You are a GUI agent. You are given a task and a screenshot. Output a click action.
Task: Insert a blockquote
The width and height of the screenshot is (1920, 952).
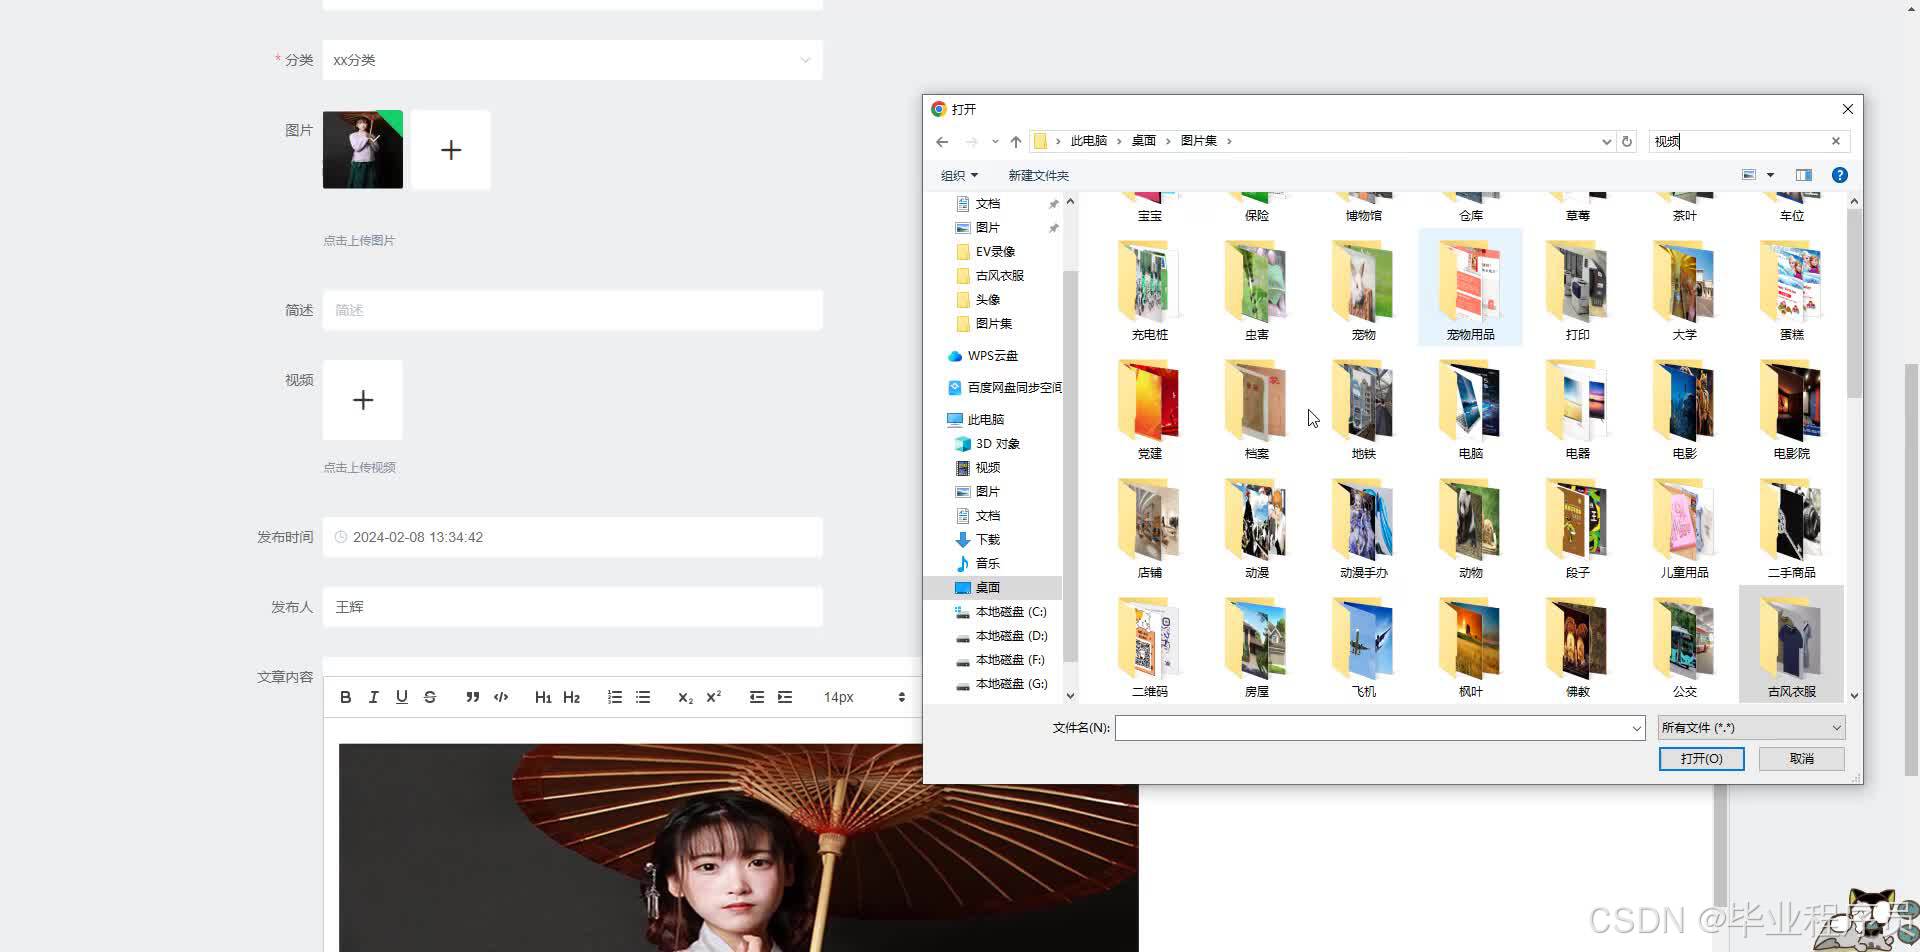pos(472,696)
